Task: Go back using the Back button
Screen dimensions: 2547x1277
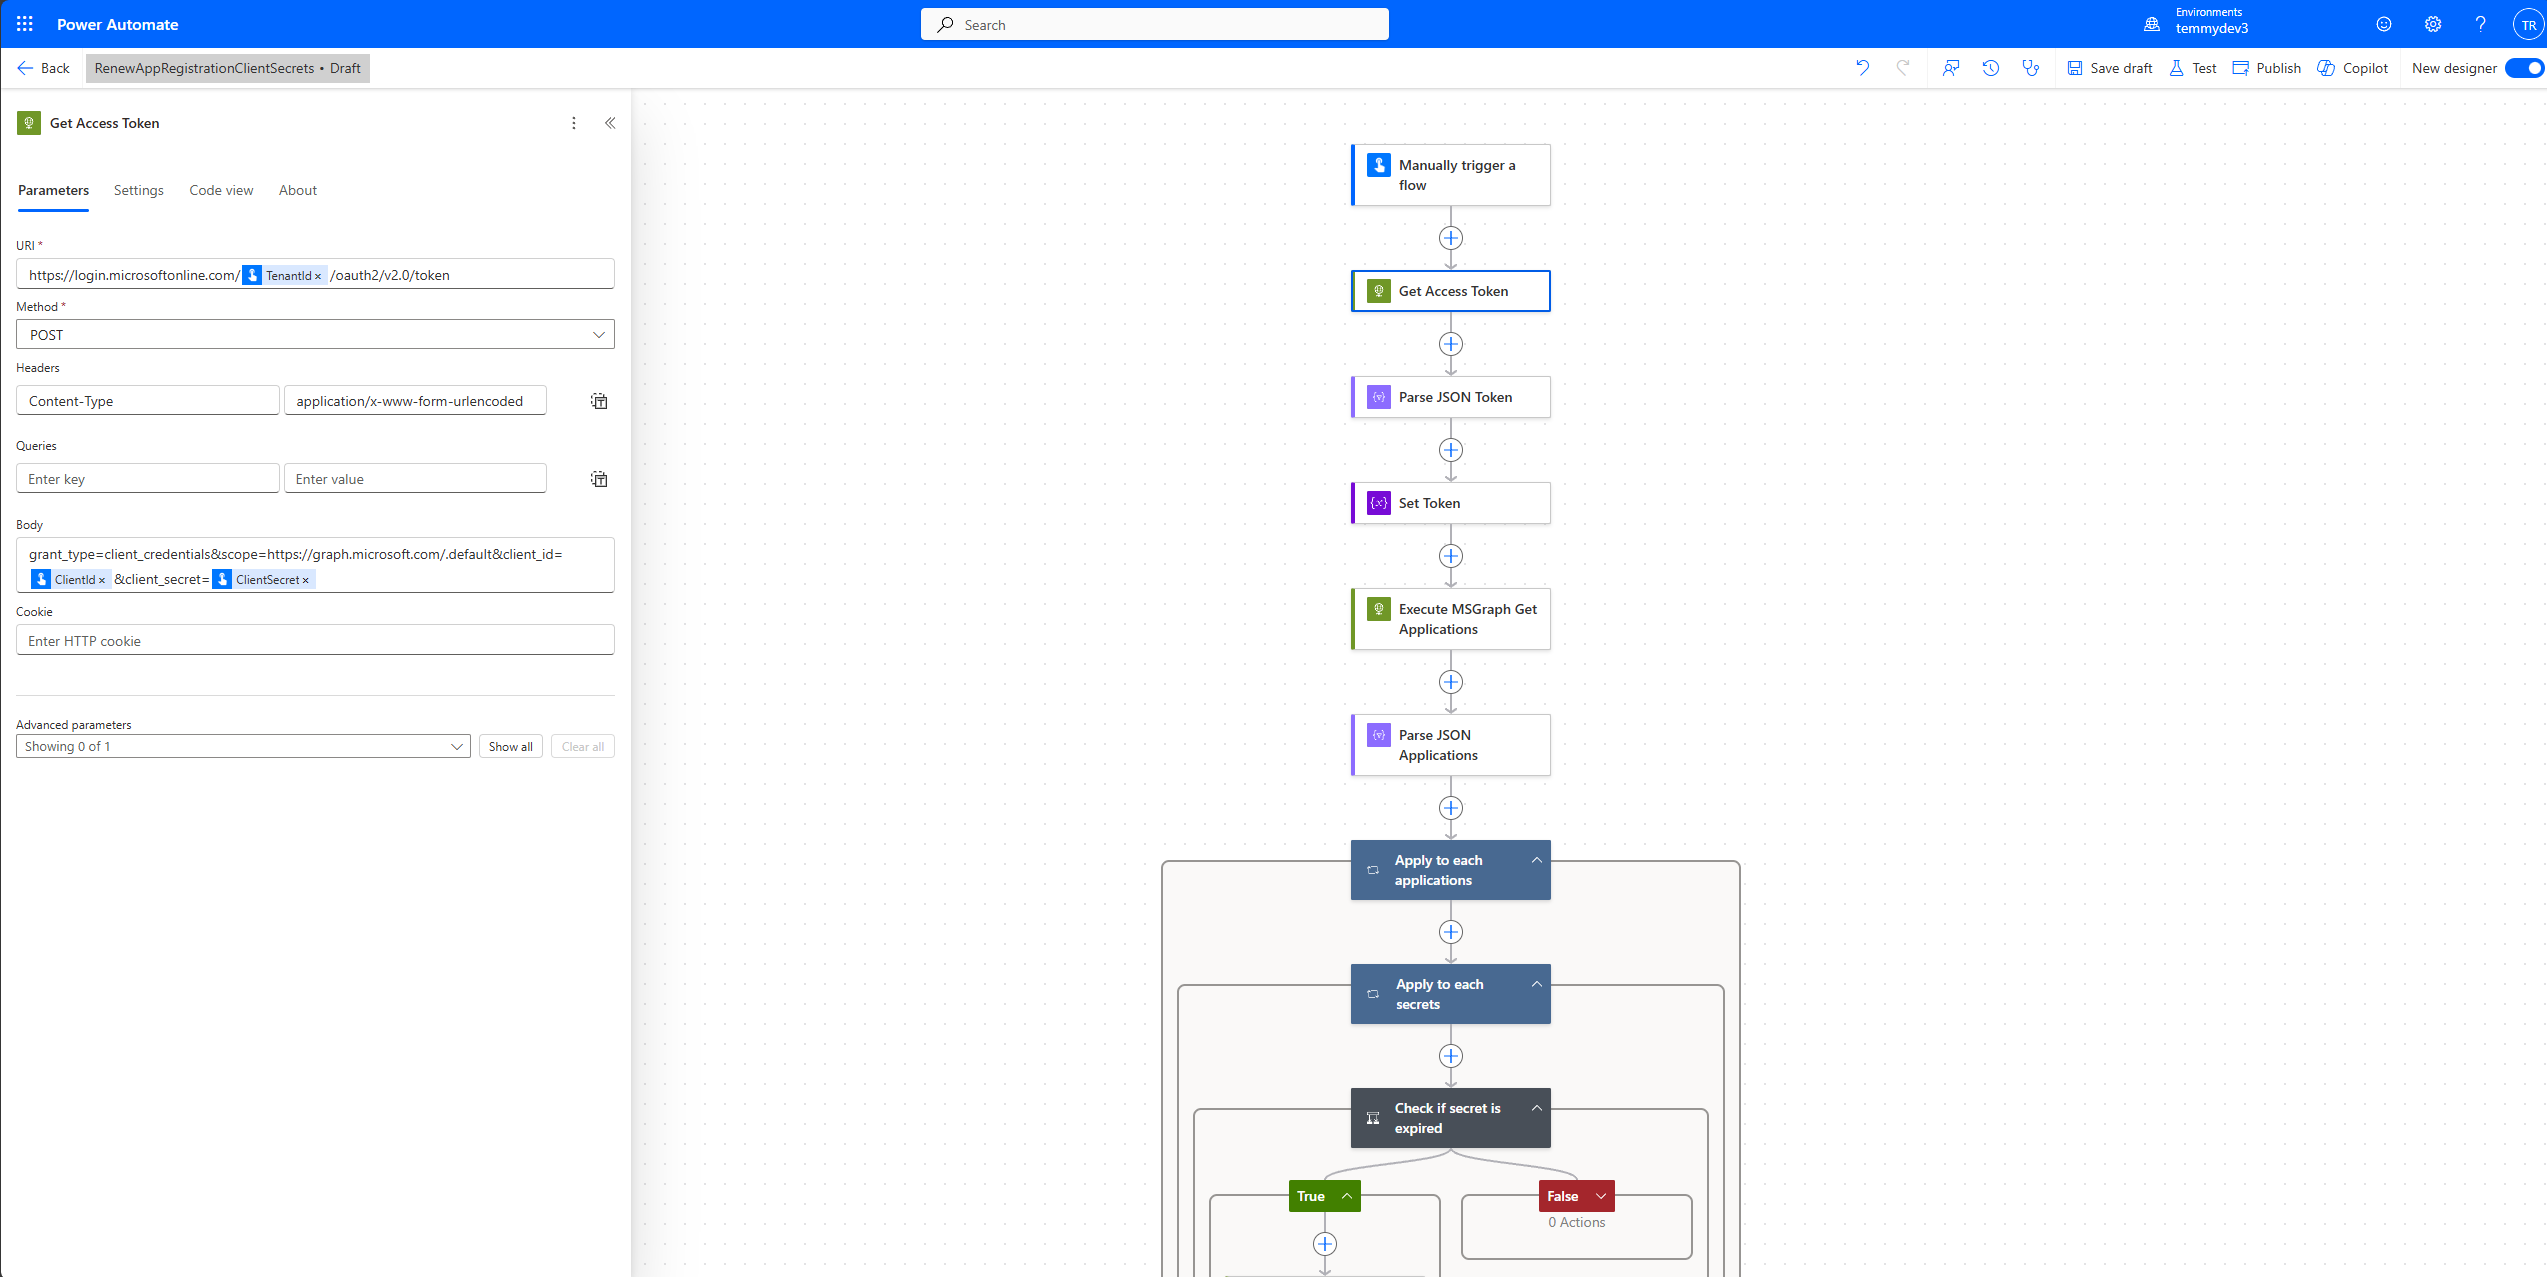Action: pyautogui.click(x=43, y=68)
